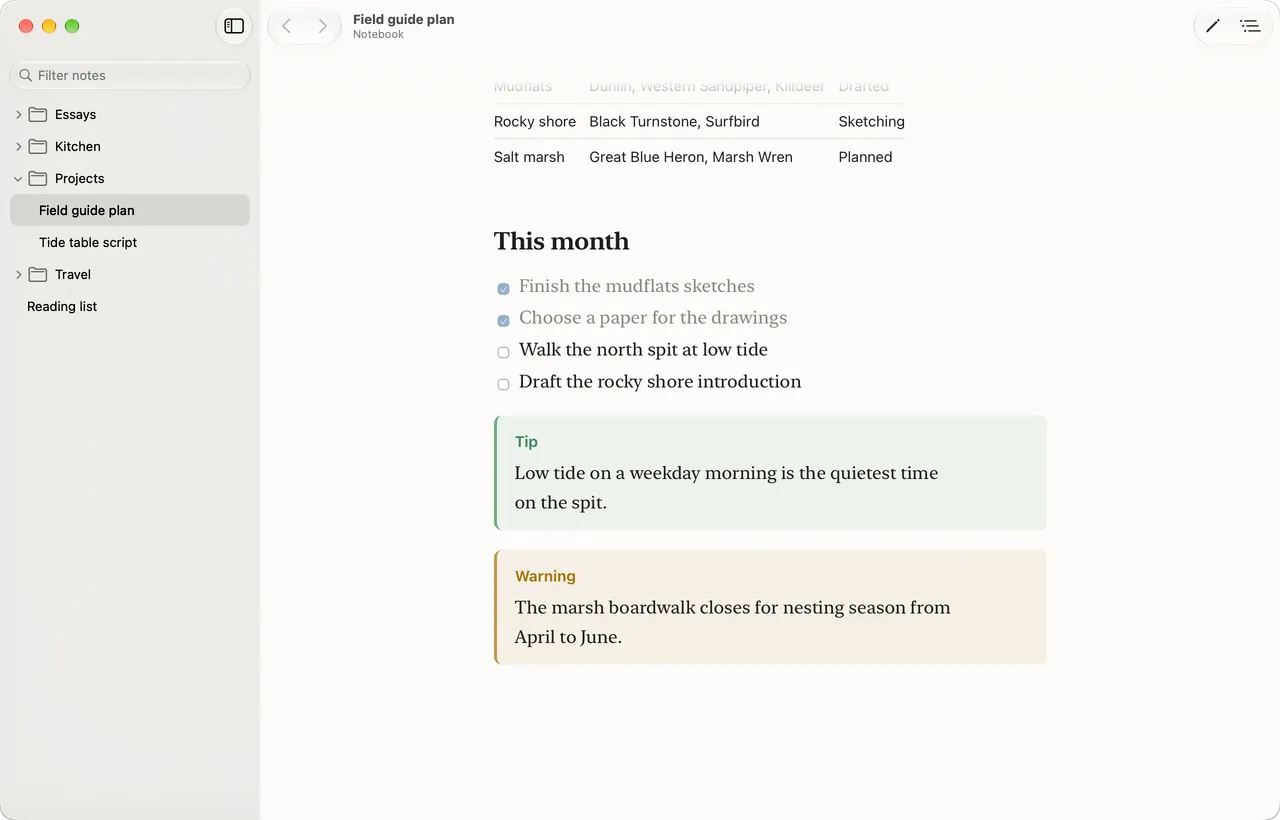Image resolution: width=1280 pixels, height=820 pixels.
Task: Click the Notebook subtitle in title bar
Action: point(378,34)
